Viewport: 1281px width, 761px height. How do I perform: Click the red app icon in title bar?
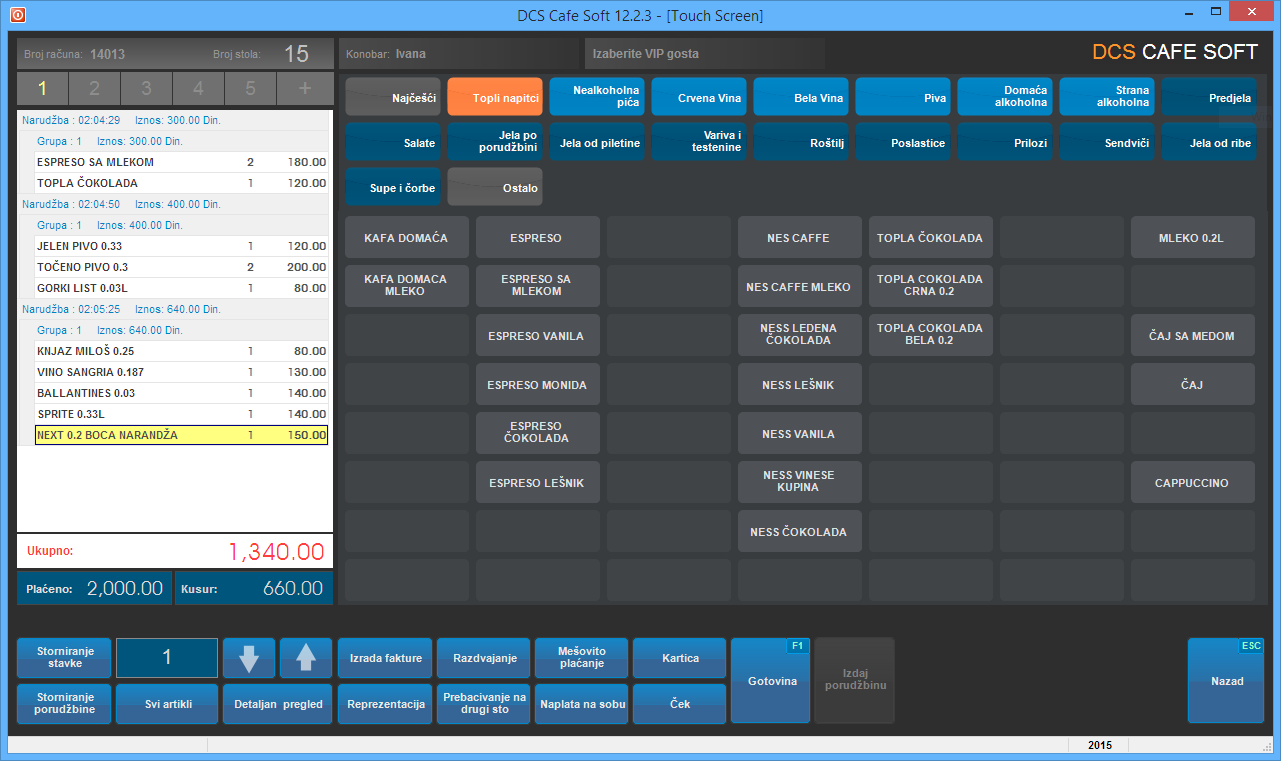[18, 15]
